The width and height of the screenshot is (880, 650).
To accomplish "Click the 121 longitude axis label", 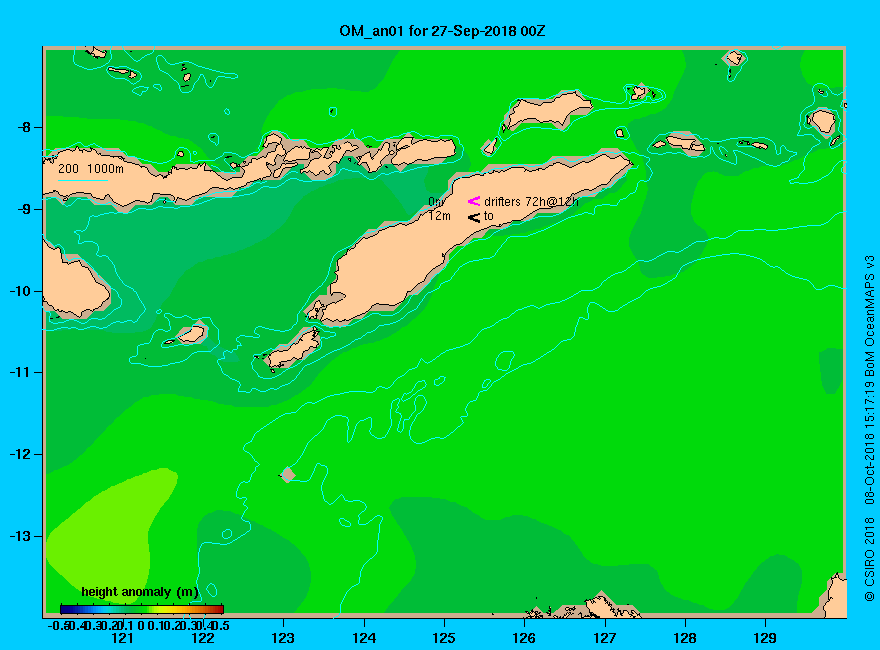I will coord(122,638).
